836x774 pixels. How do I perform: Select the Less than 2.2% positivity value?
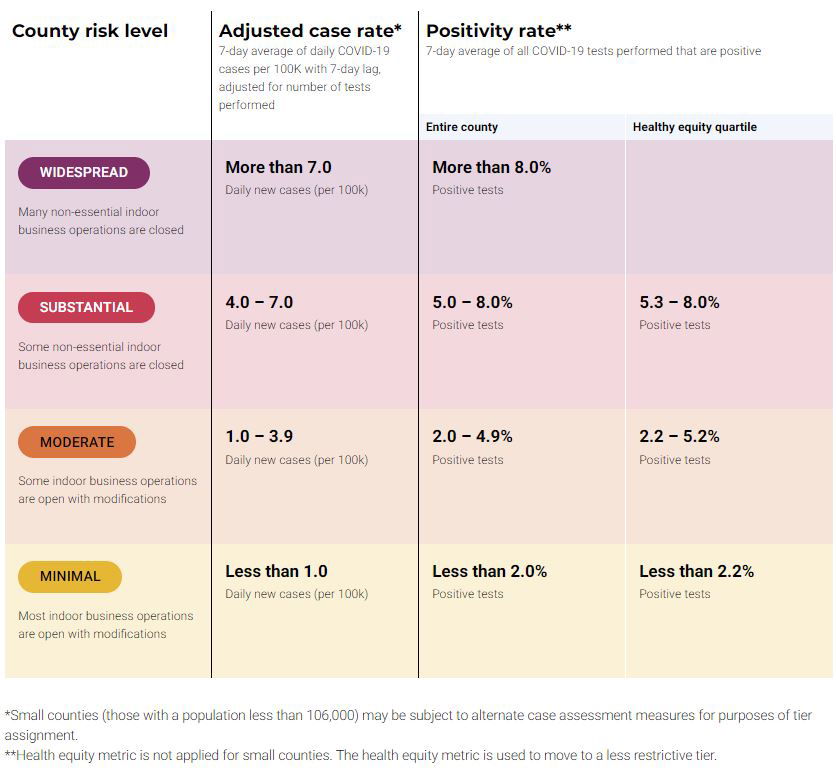pos(696,571)
